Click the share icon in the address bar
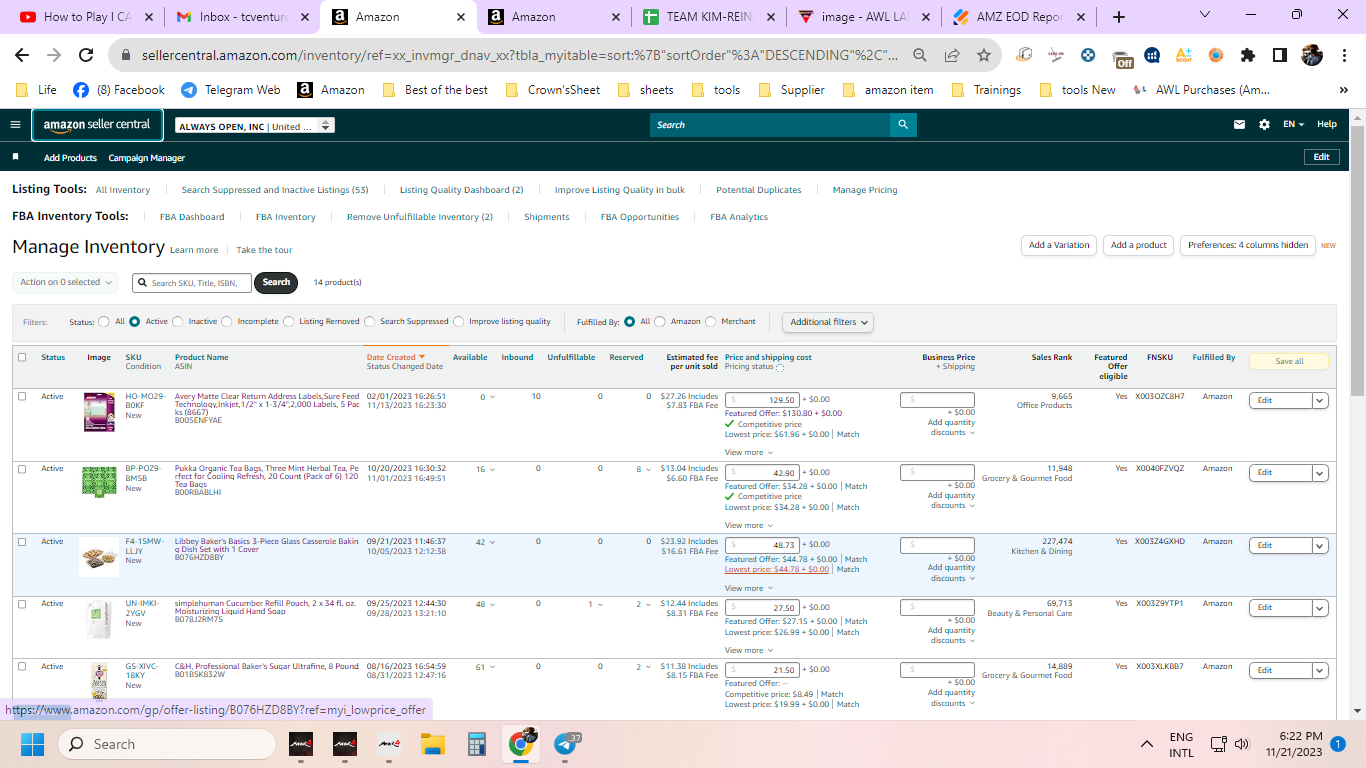 click(x=952, y=55)
